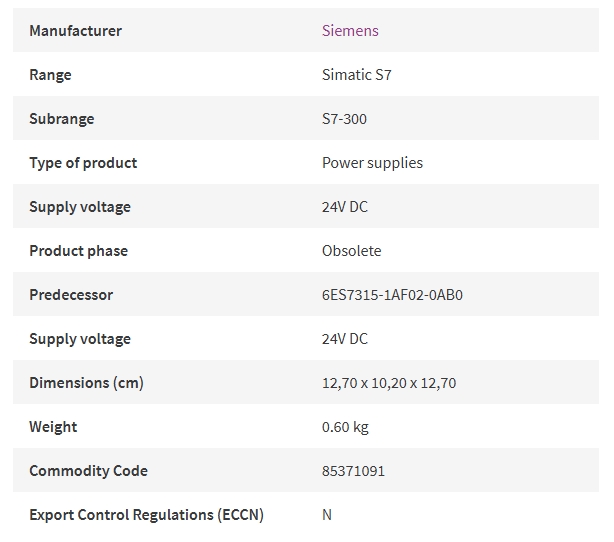
Task: Click the Export Control Regulations (ECCN) label
Action: coord(146,515)
